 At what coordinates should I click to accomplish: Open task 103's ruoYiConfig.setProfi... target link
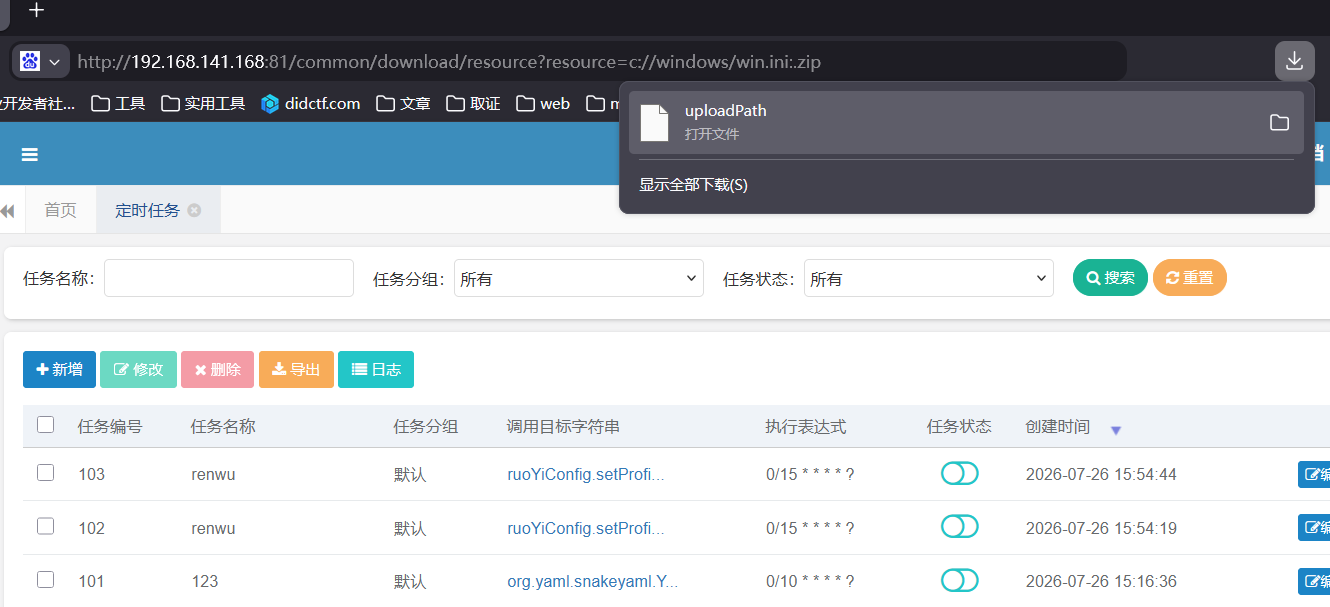(x=585, y=474)
